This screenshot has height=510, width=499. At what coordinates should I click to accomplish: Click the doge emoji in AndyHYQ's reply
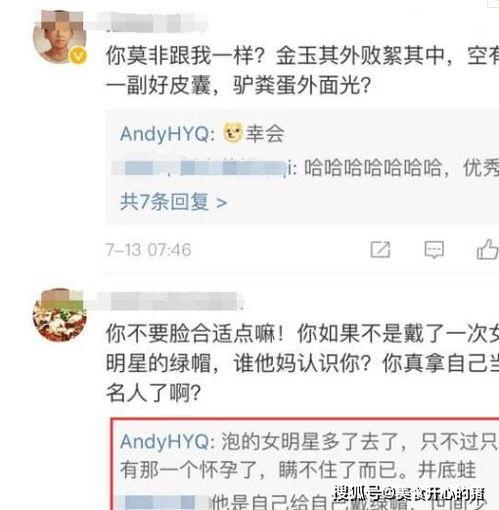233,133
